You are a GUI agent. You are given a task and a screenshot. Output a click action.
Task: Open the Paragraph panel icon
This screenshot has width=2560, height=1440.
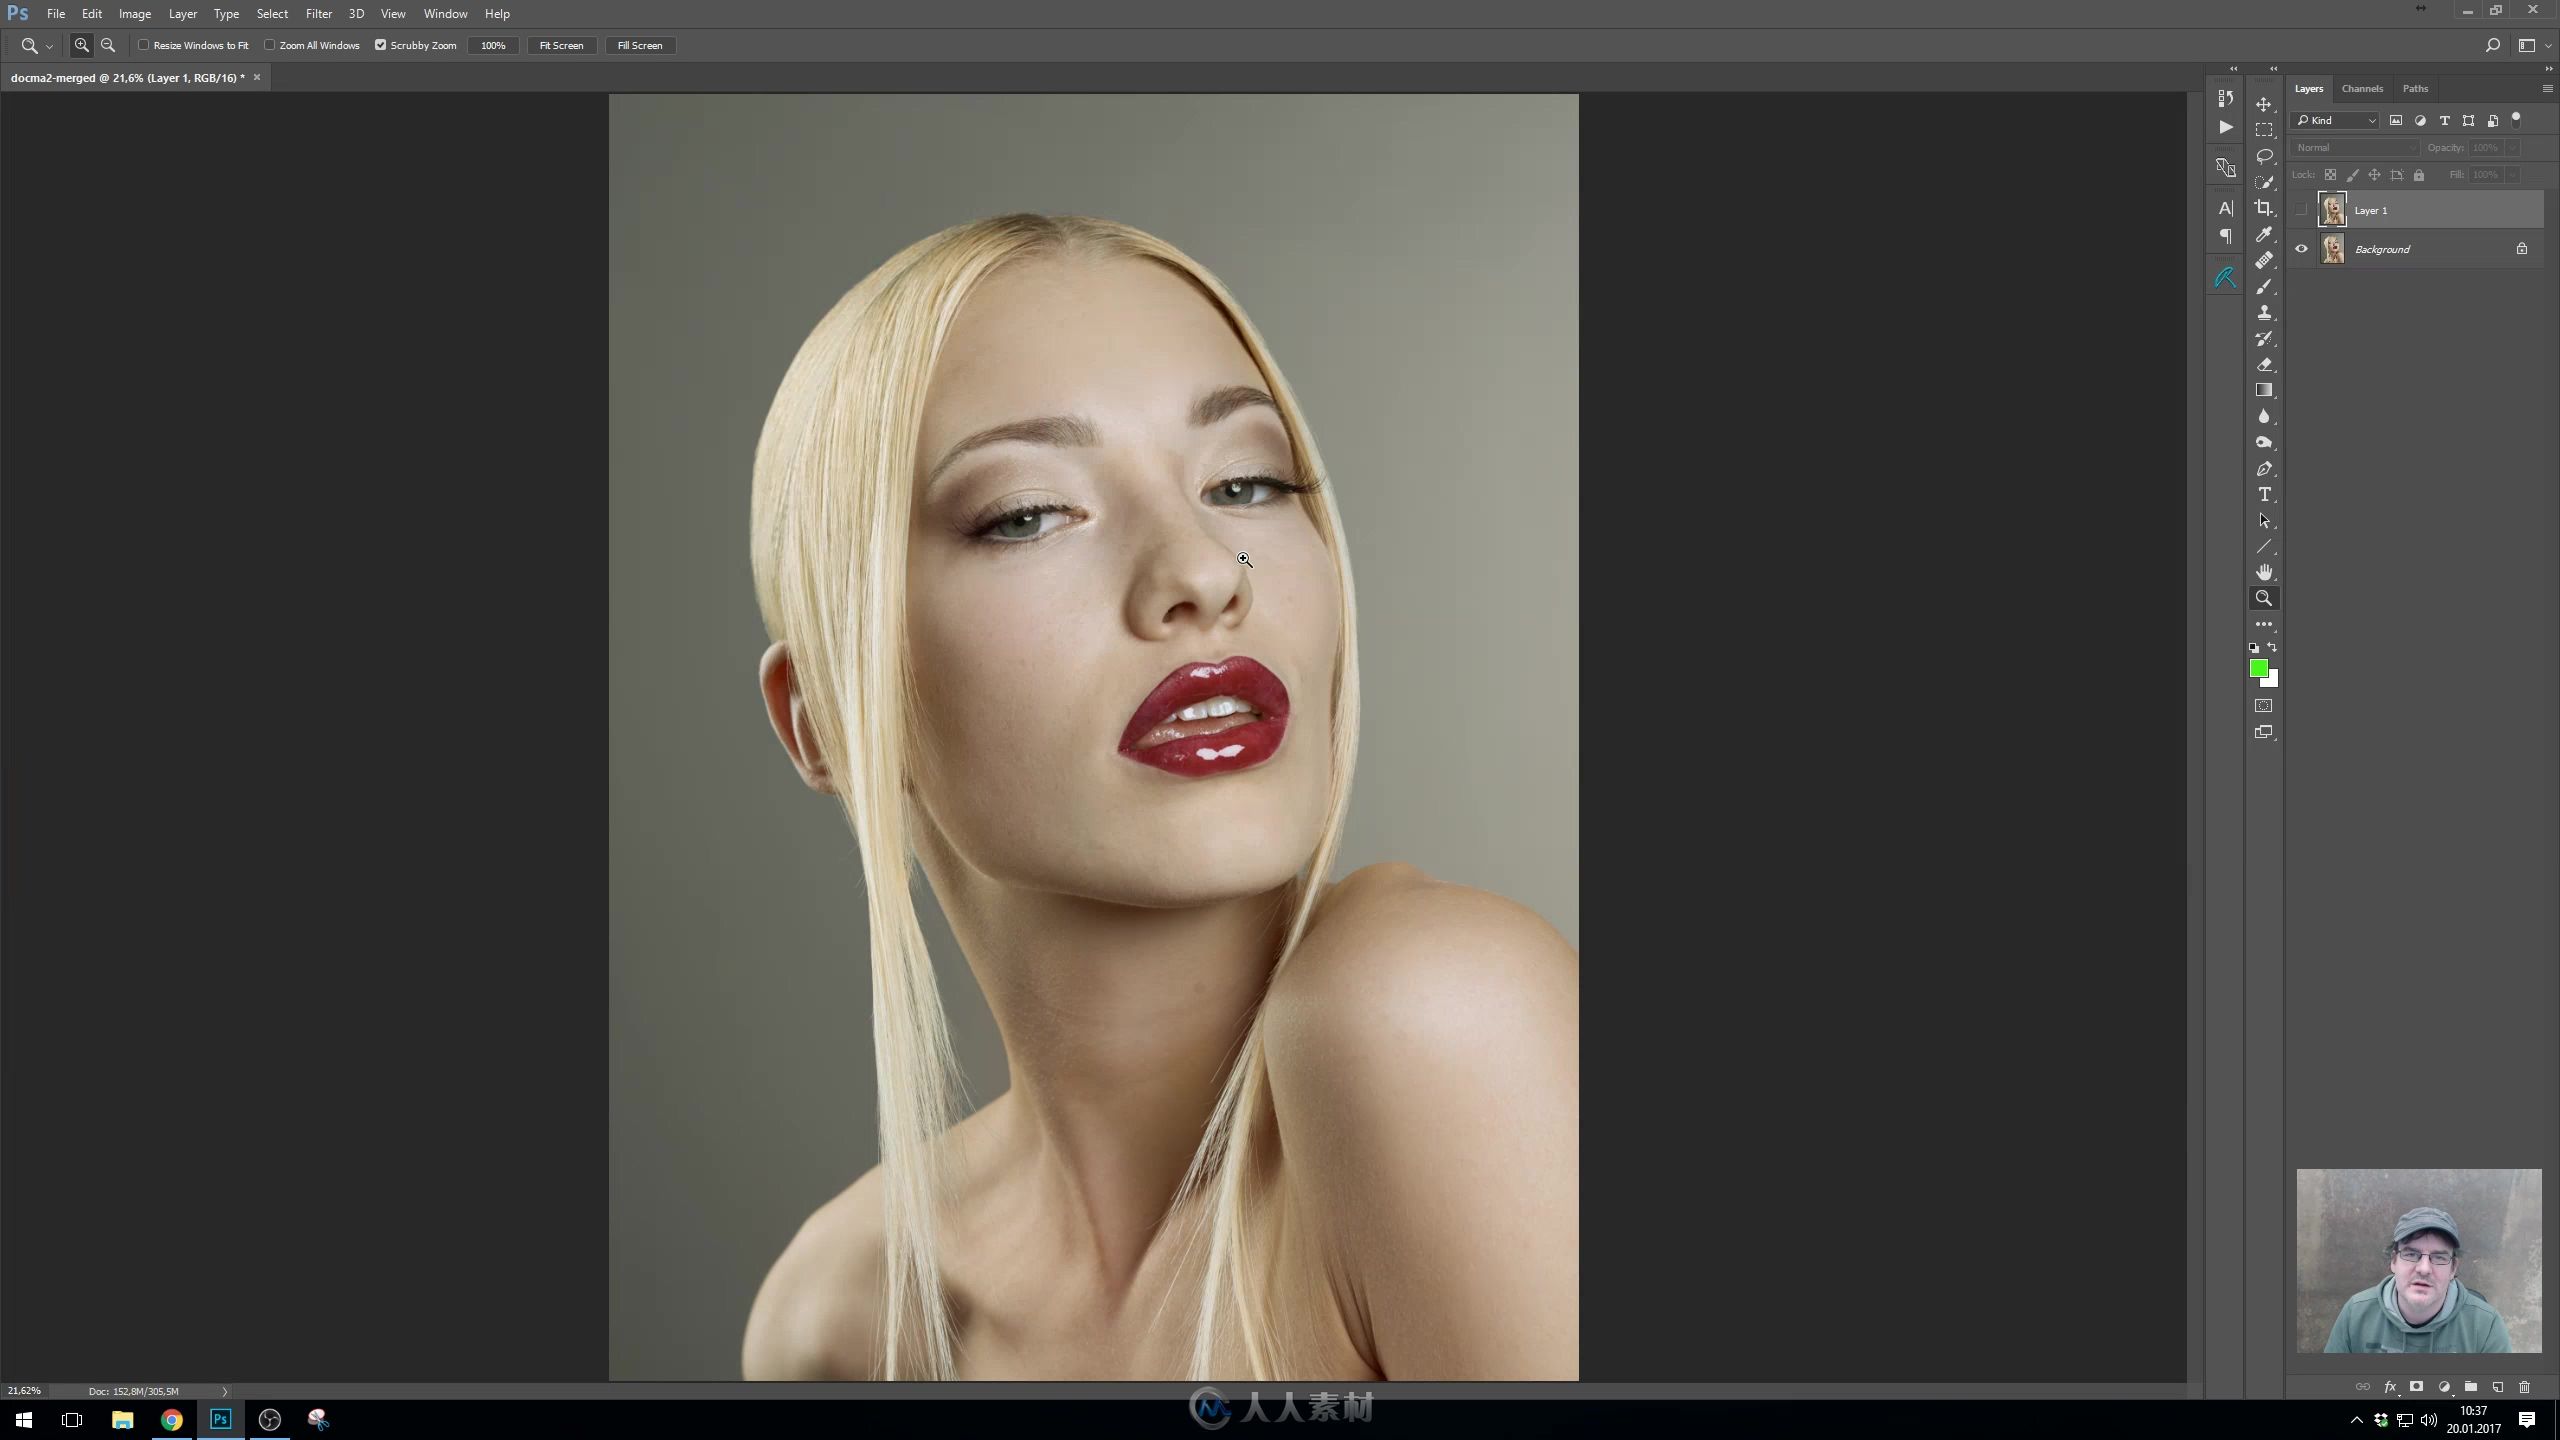[x=2225, y=236]
